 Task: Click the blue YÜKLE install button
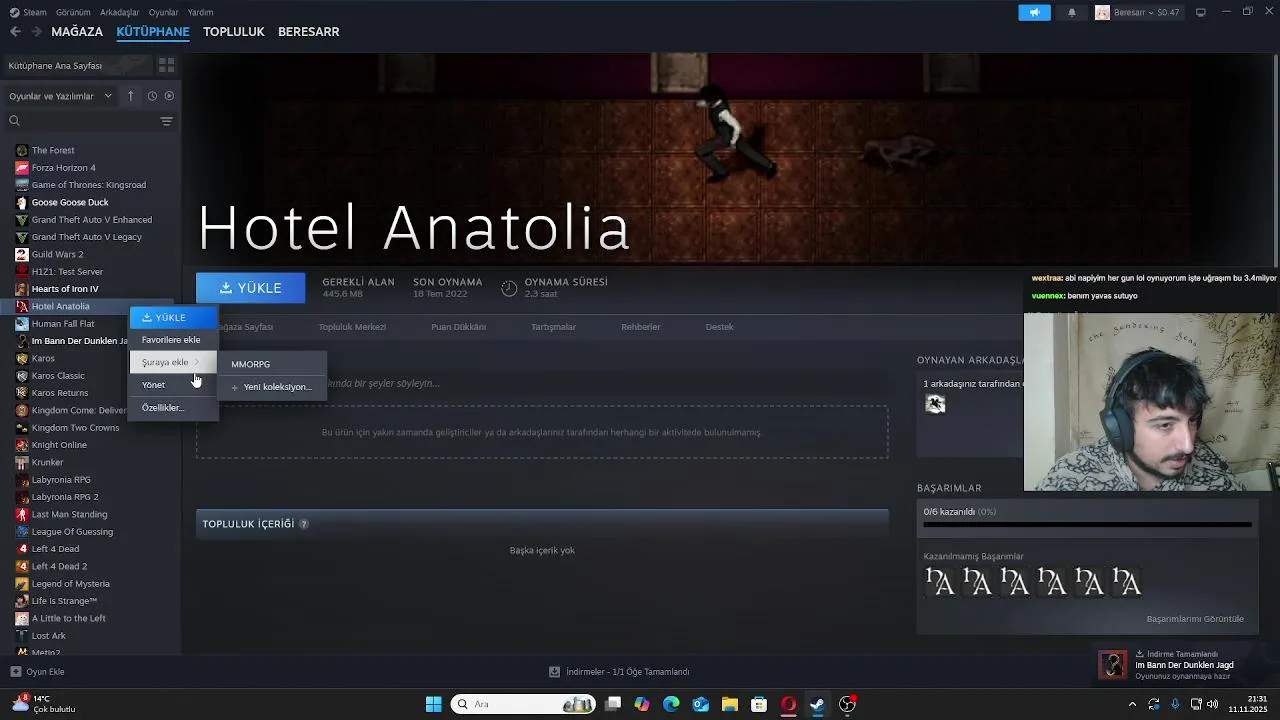pos(251,288)
